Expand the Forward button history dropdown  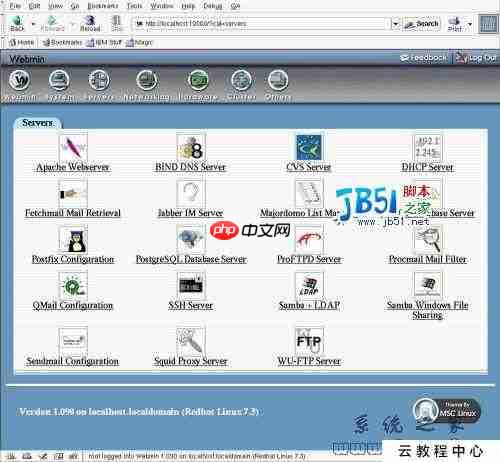pos(71,24)
